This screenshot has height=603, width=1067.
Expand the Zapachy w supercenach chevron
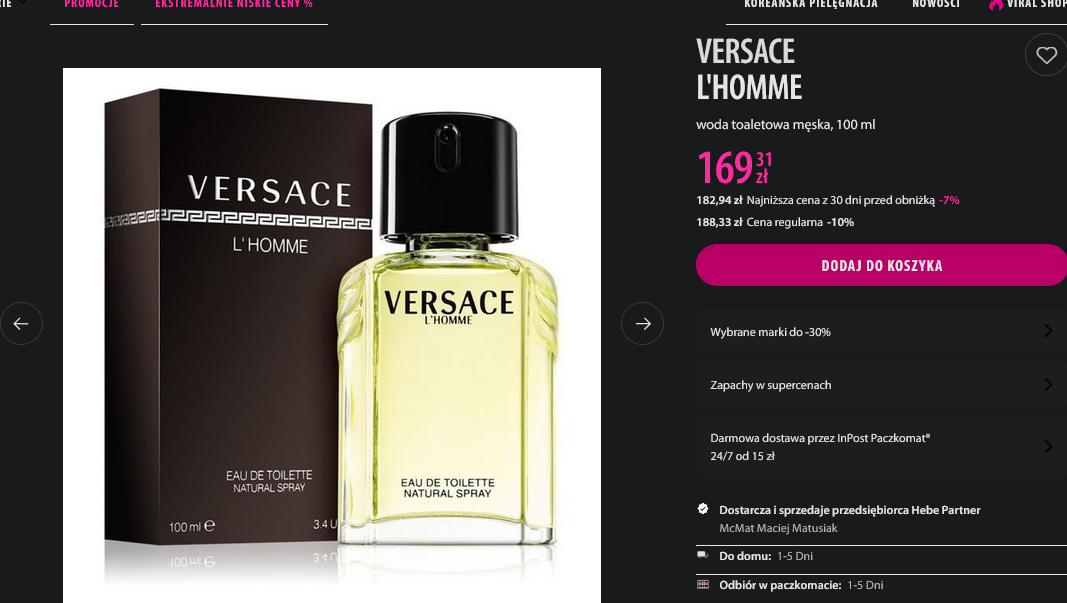pyautogui.click(x=1048, y=385)
